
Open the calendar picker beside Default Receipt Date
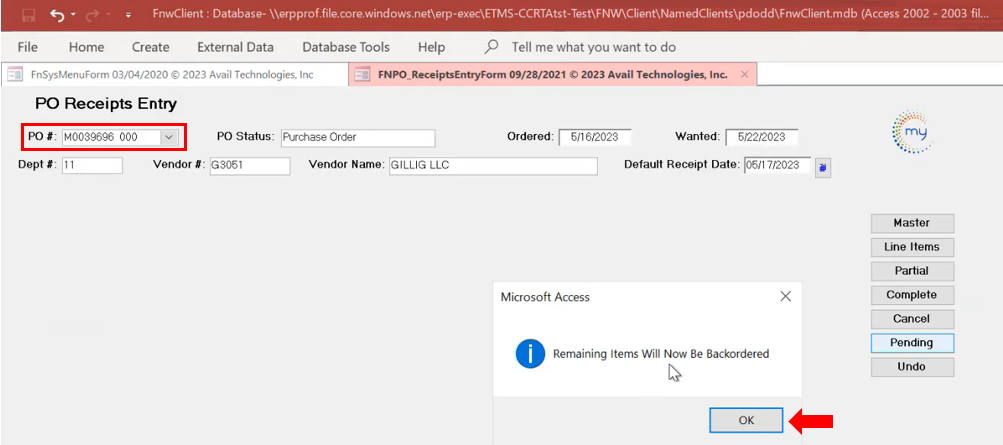pyautogui.click(x=822, y=167)
